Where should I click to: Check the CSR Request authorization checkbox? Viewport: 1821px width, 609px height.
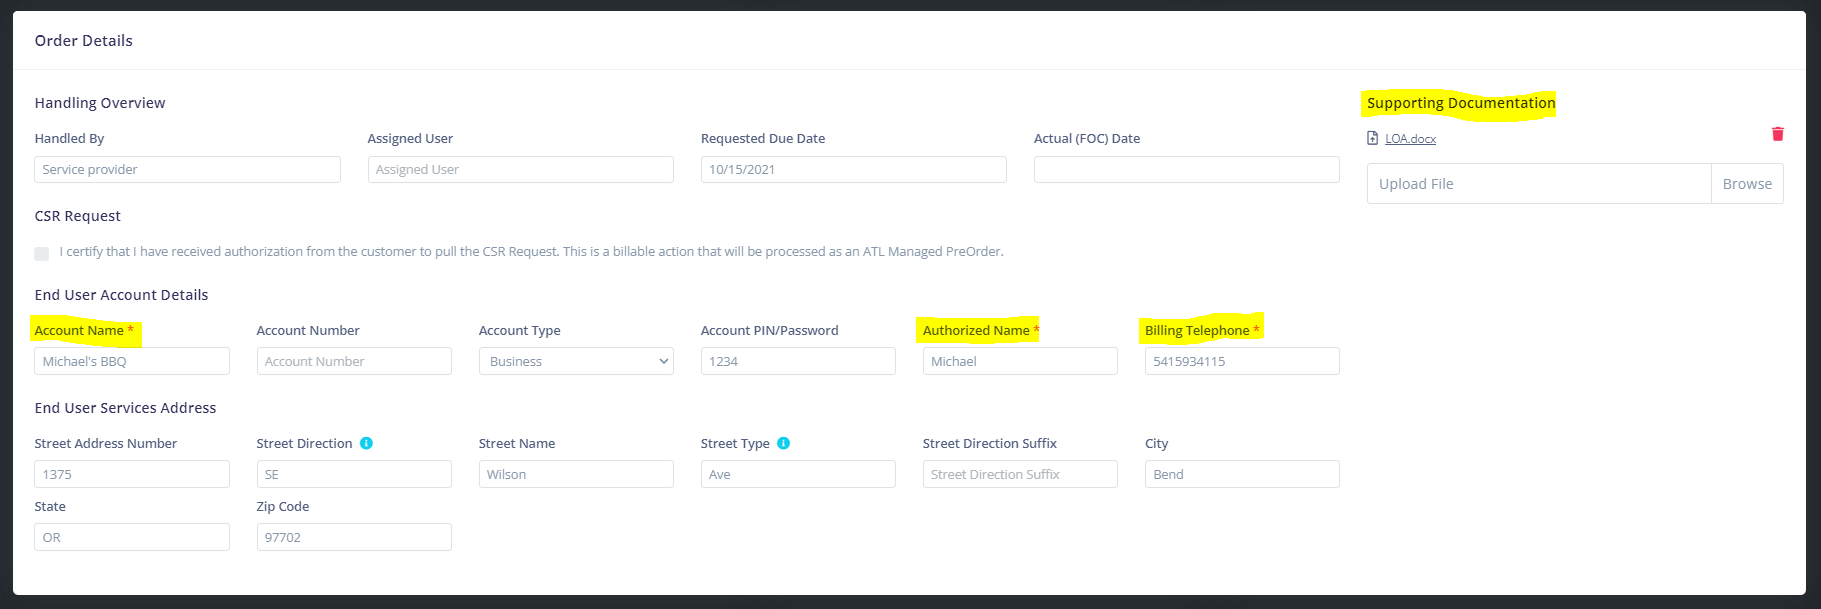41,253
